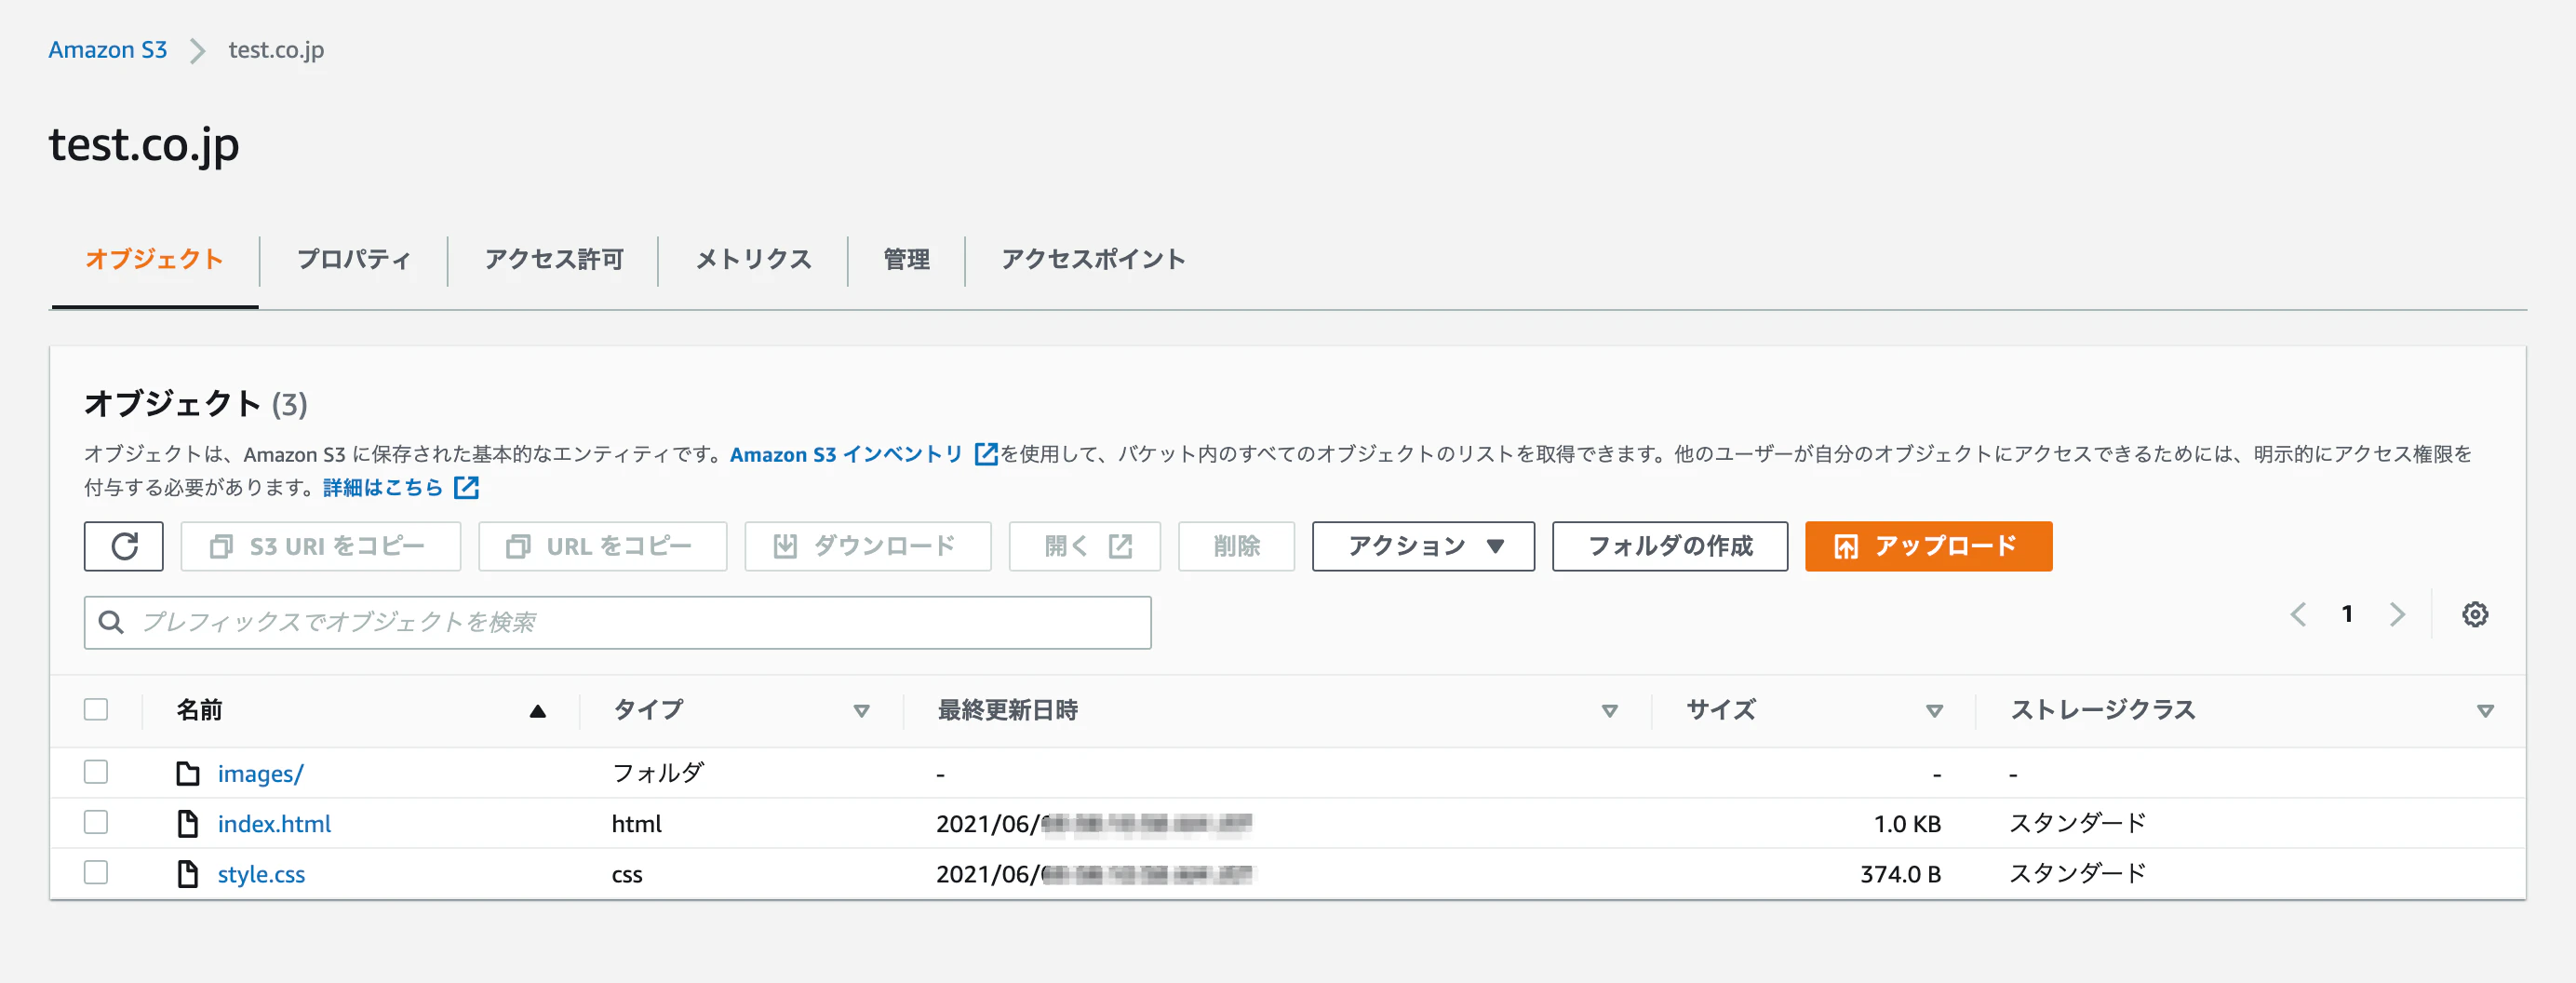This screenshot has height=983, width=2576.
Task: Toggle the select-all objects checkbox
Action: pos(96,709)
